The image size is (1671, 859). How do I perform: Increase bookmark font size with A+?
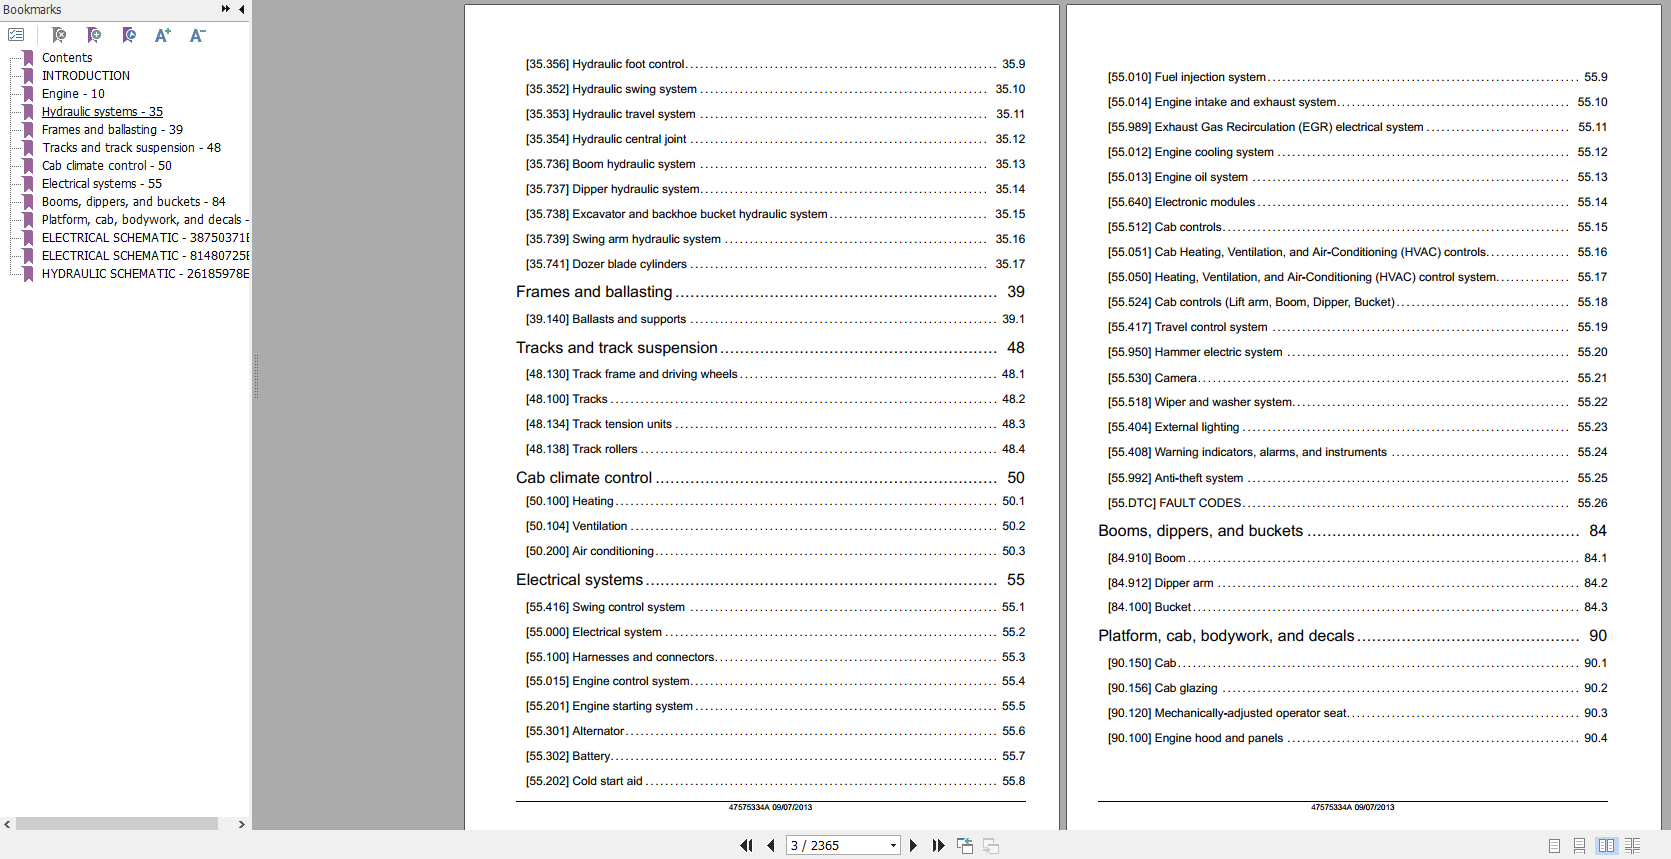tap(163, 35)
